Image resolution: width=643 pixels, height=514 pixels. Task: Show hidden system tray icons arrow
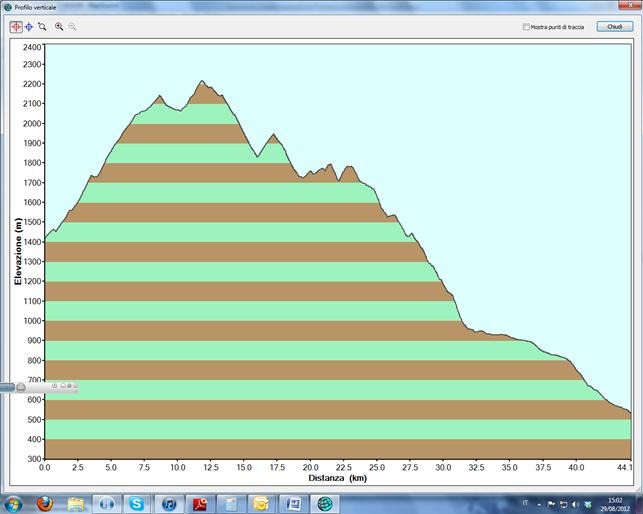click(540, 502)
